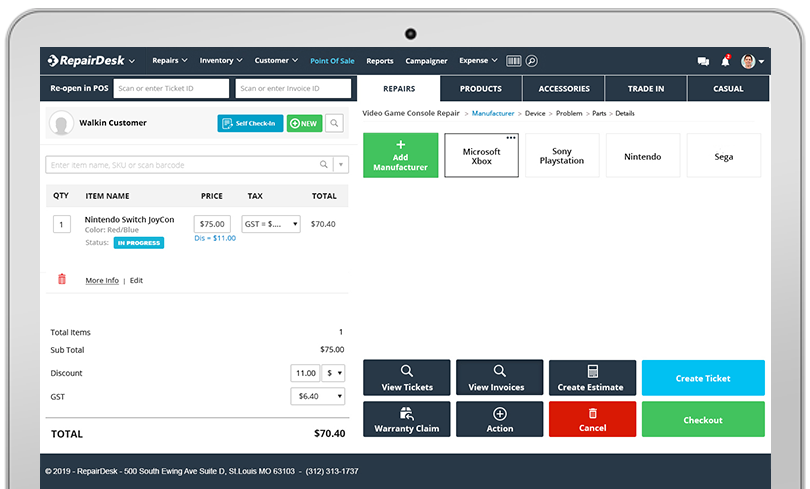The width and height of the screenshot is (810, 489).
Task: Expand the Customer menu
Action: pos(276,60)
